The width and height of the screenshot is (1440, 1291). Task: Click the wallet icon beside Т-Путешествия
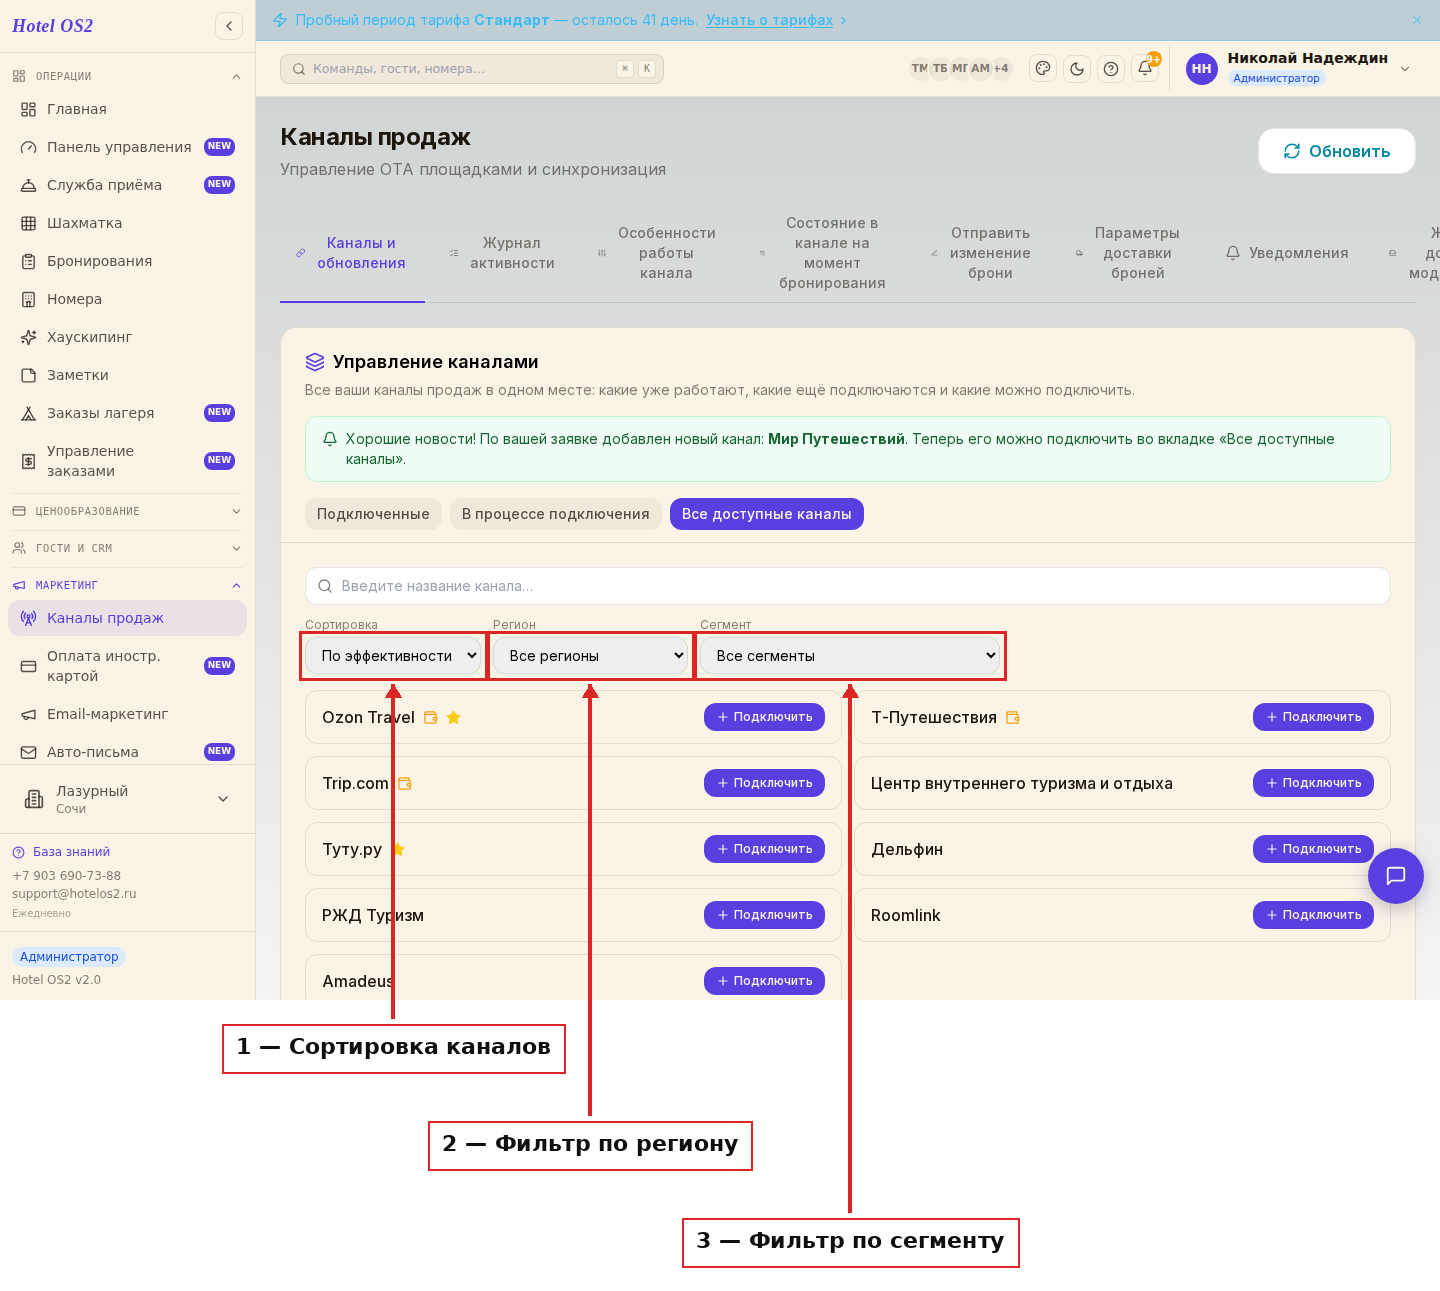[1012, 717]
